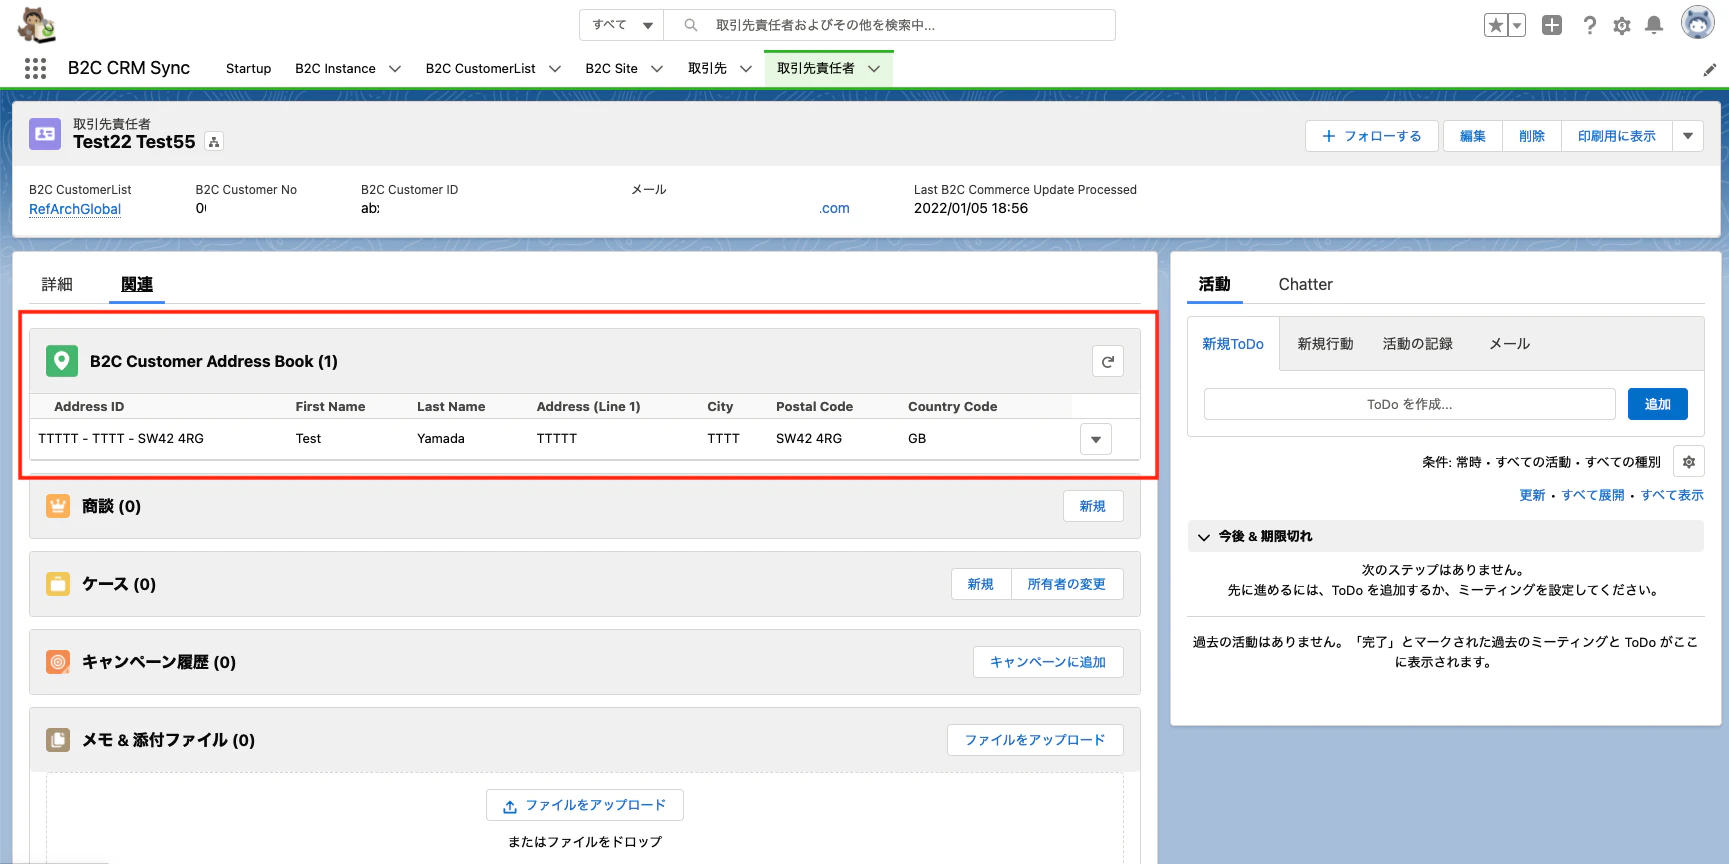Click the 削除 button
Screen dimensions: 1729x864
(x=1531, y=136)
